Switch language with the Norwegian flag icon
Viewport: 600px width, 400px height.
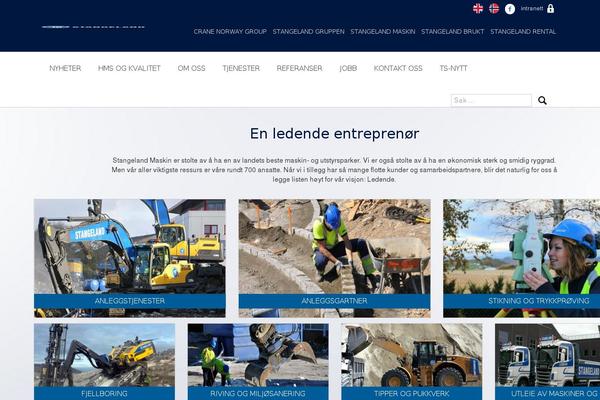494,8
